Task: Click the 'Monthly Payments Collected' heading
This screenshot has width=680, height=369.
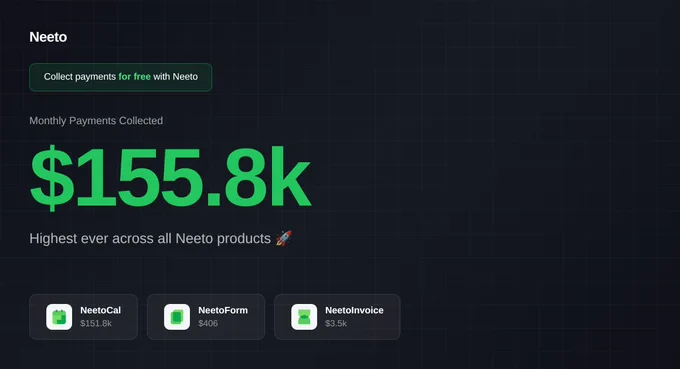Action: coord(96,121)
